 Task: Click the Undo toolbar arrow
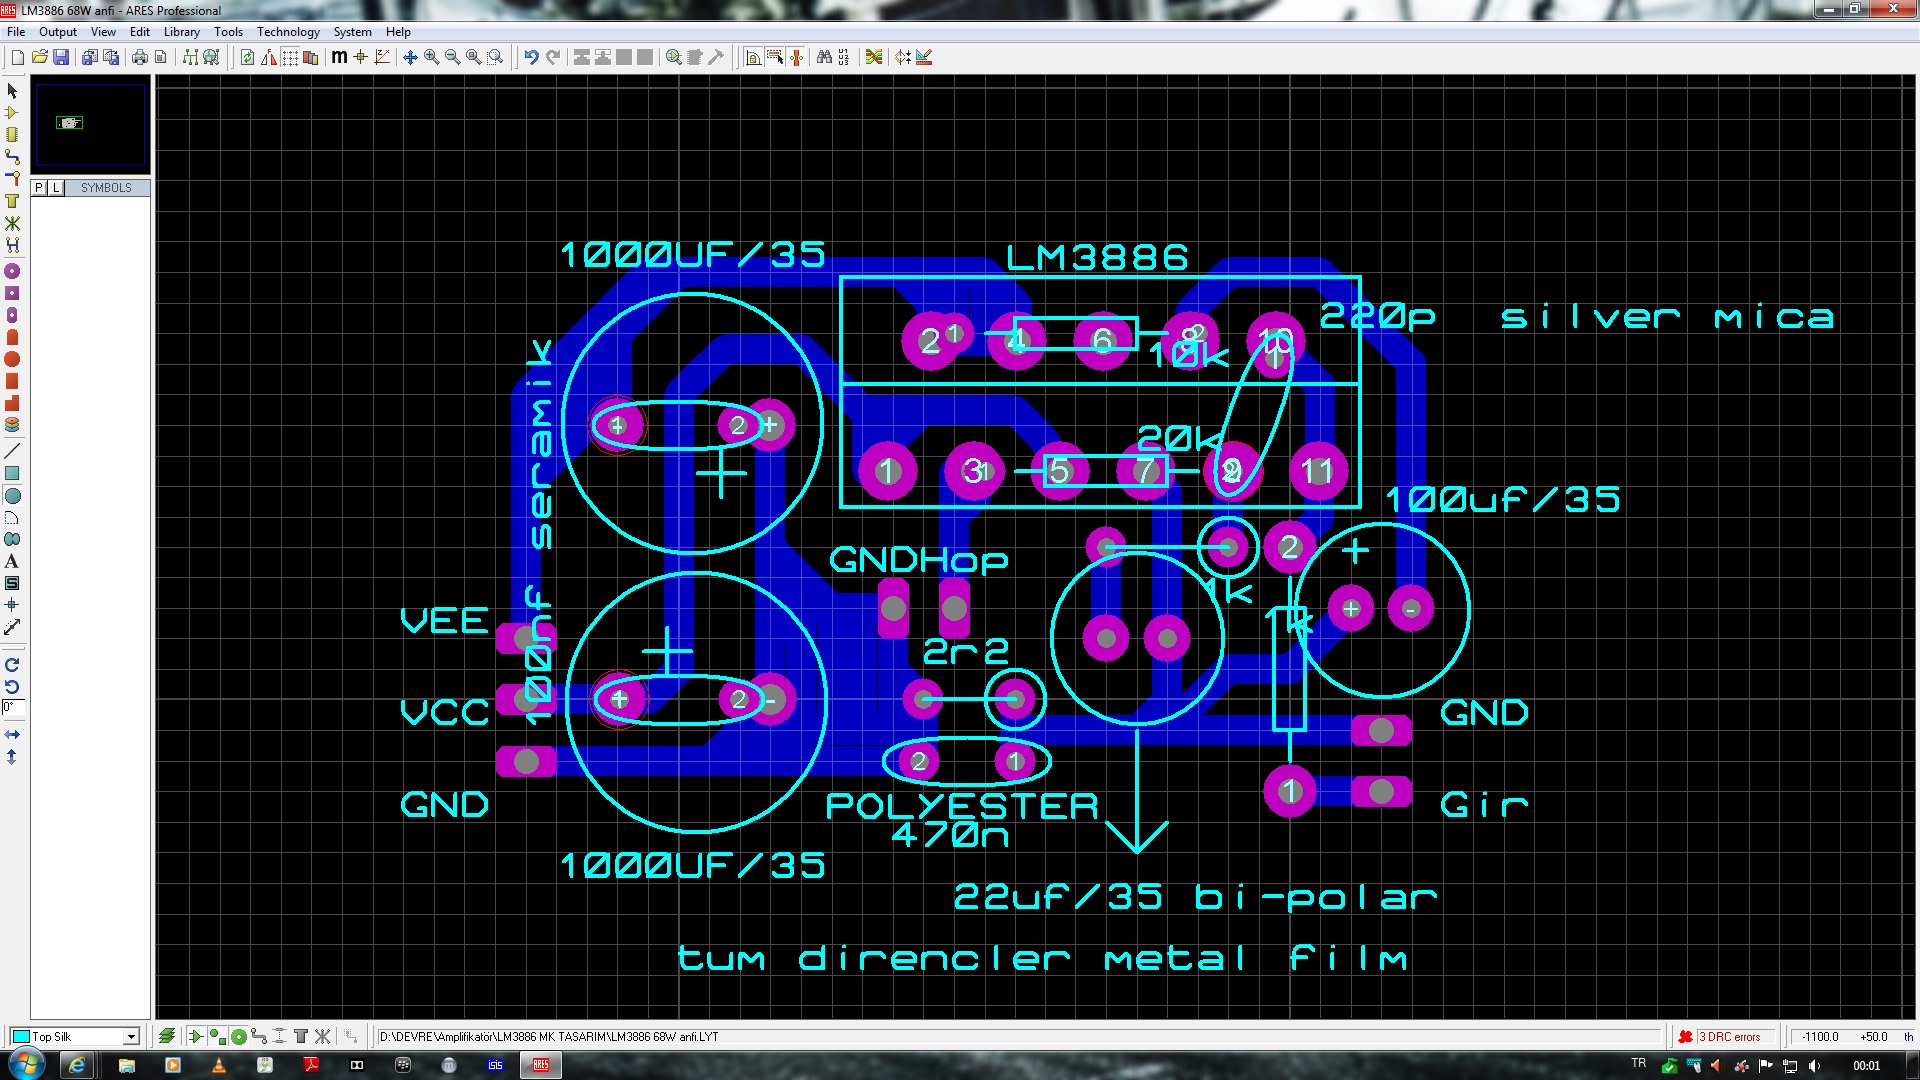[531, 57]
